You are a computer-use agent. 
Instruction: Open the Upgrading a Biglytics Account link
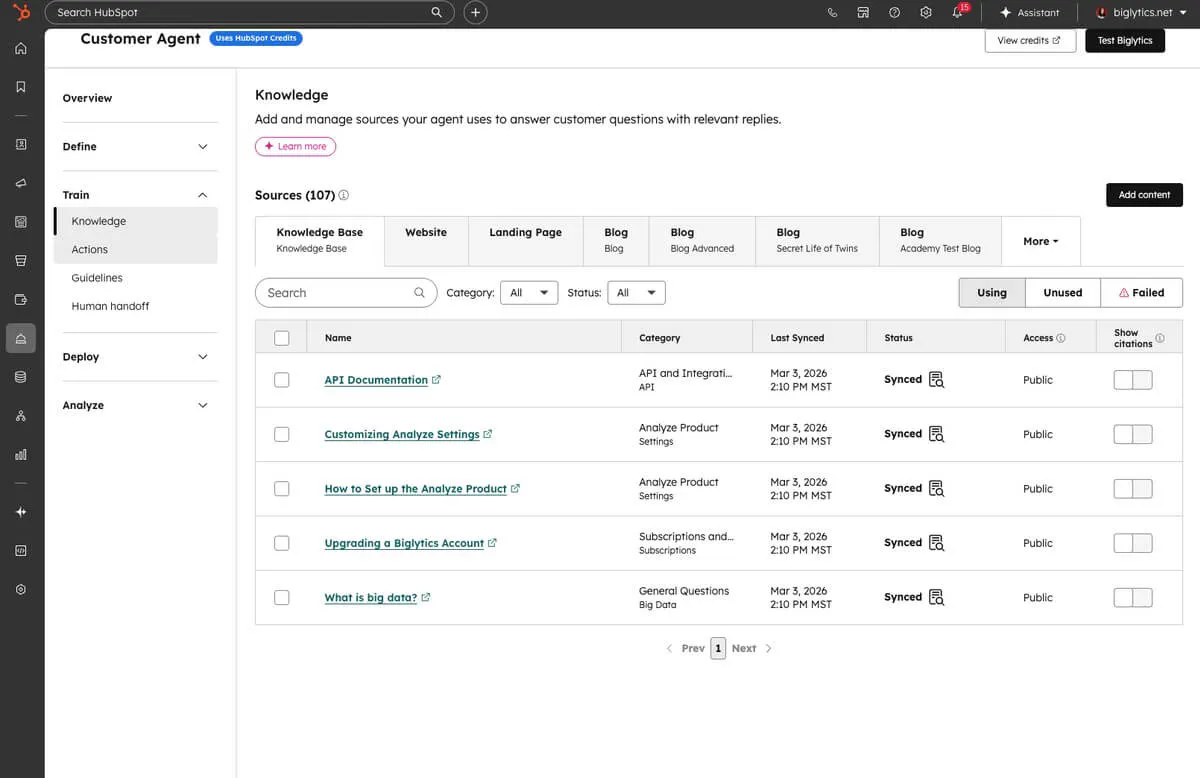404,543
